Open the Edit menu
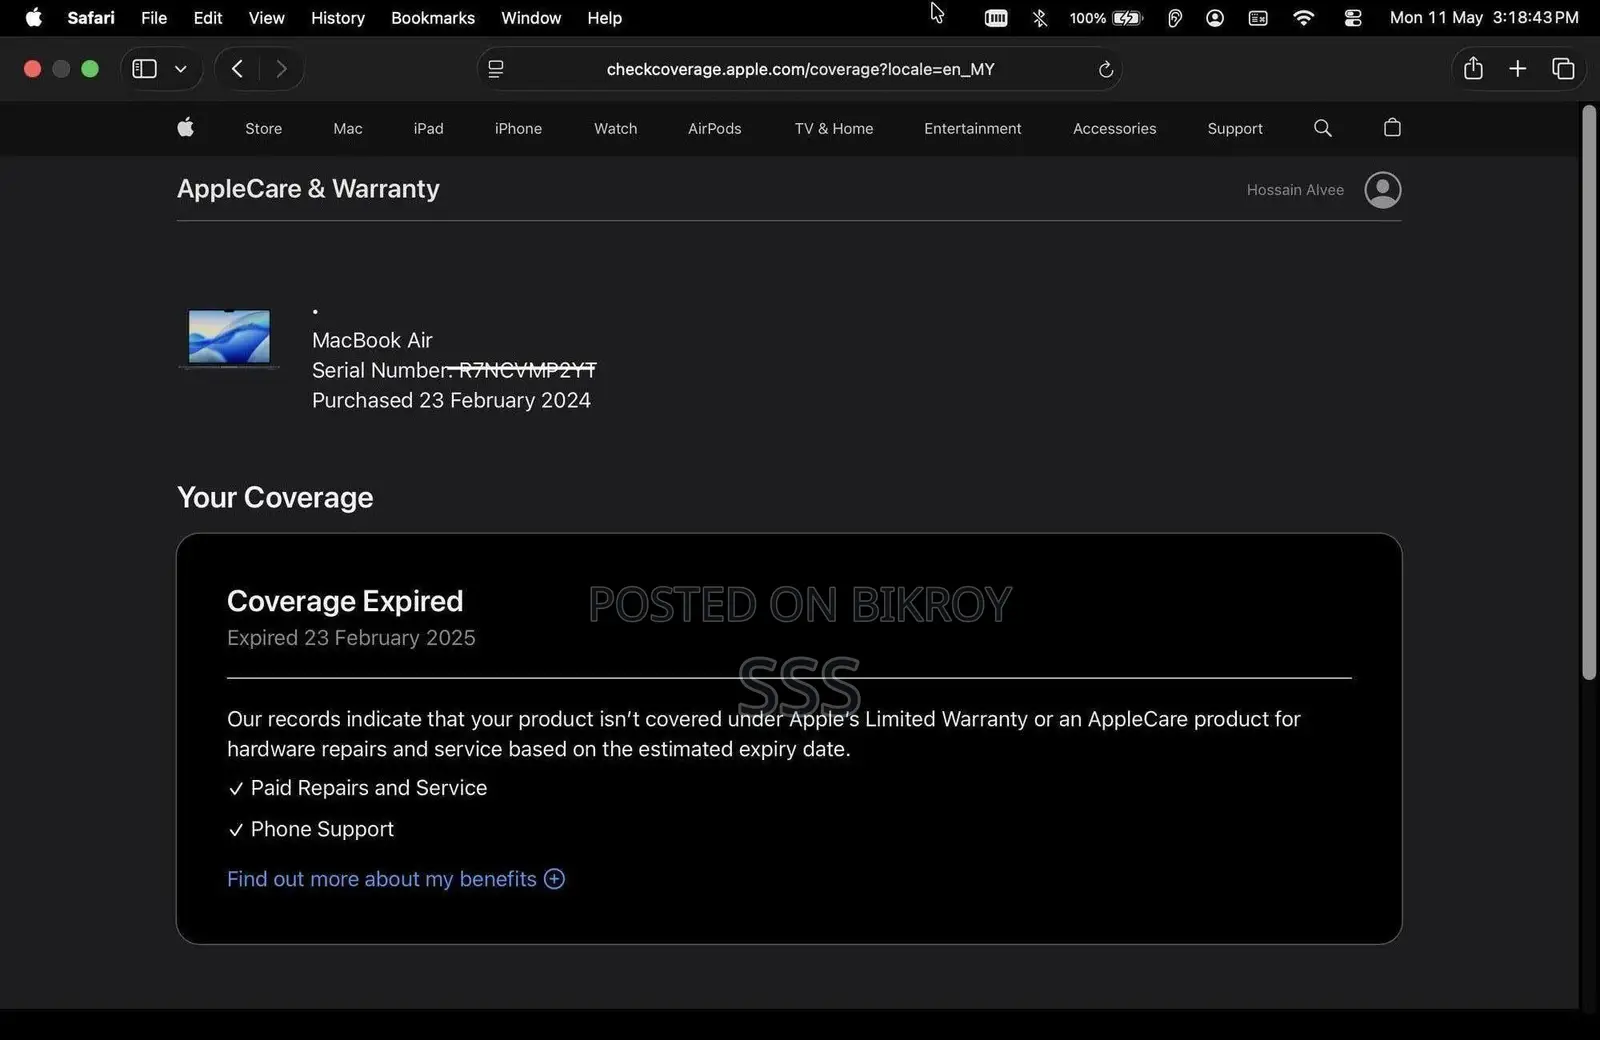This screenshot has width=1600, height=1040. [x=208, y=18]
